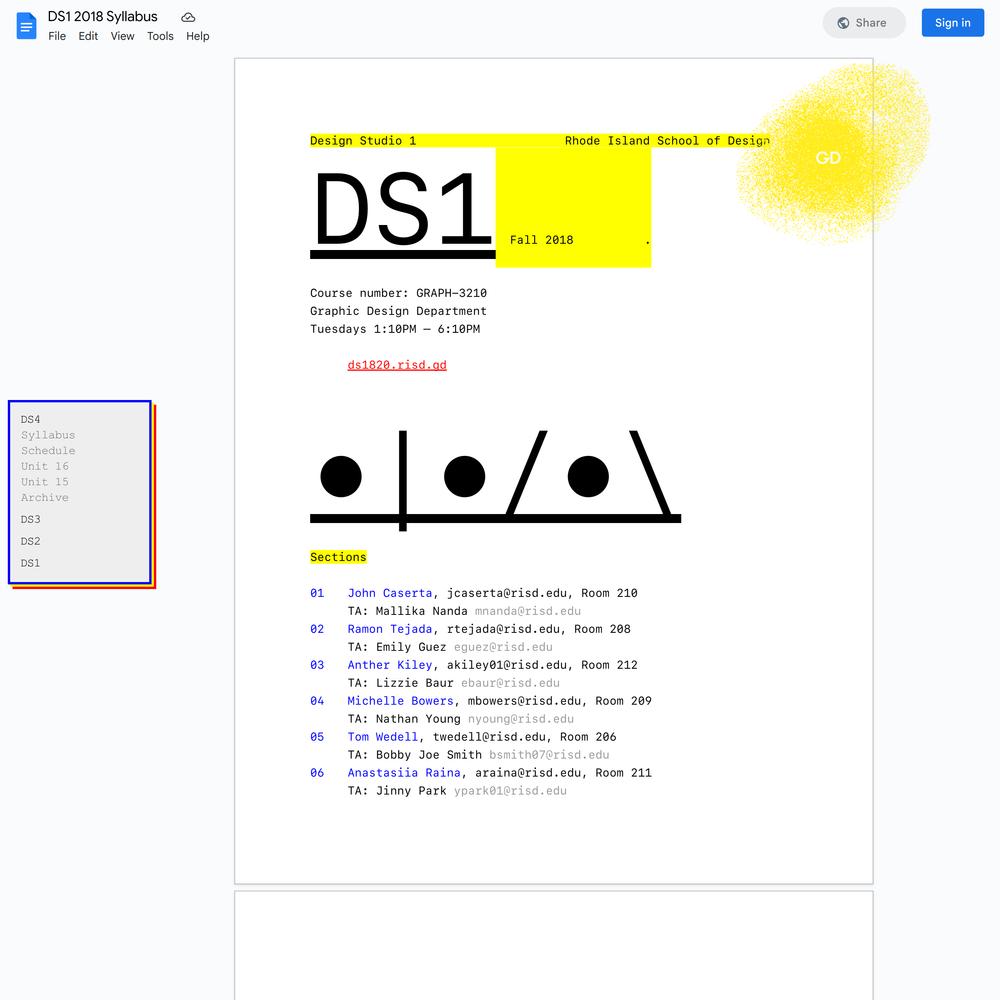Select DS3 in the side navigation
The image size is (1000, 1000).
[31, 520]
